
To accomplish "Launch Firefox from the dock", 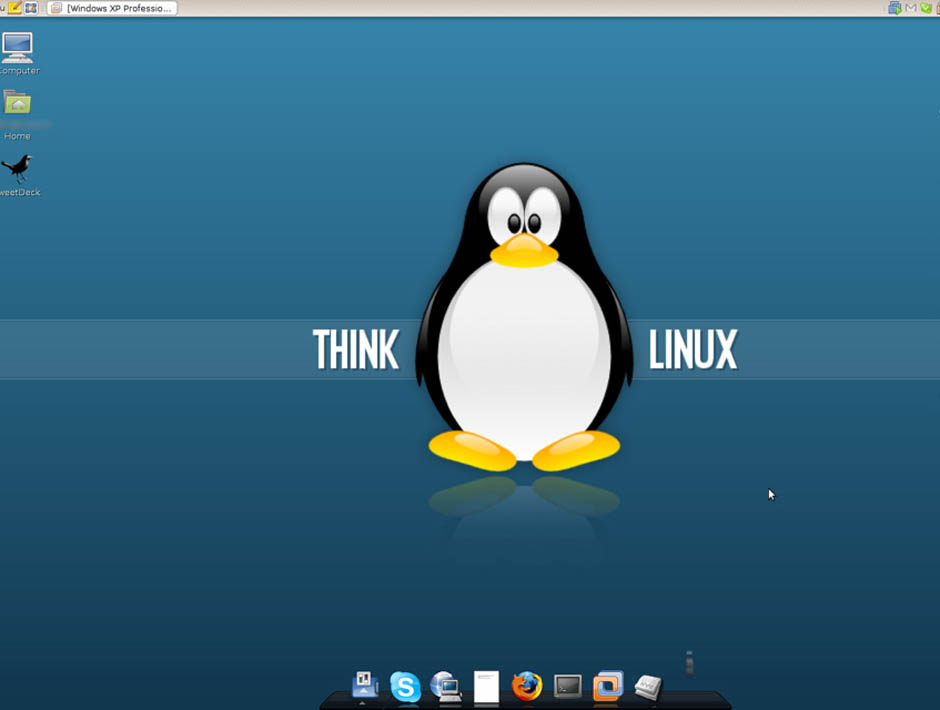I will click(527, 686).
